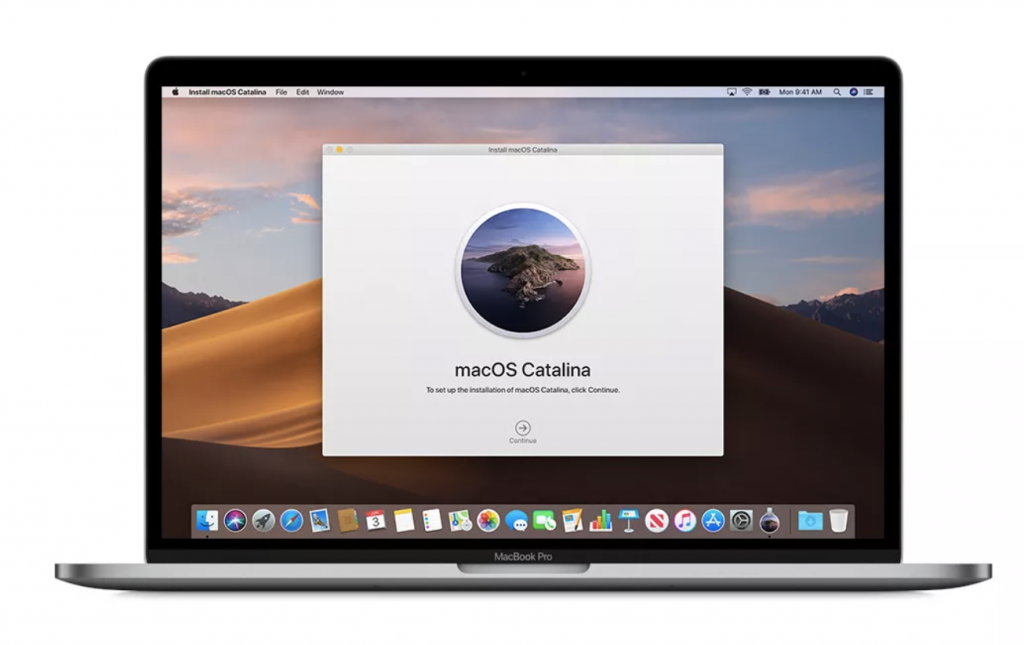
Task: Open Launchpad rocket icon
Action: (263, 520)
